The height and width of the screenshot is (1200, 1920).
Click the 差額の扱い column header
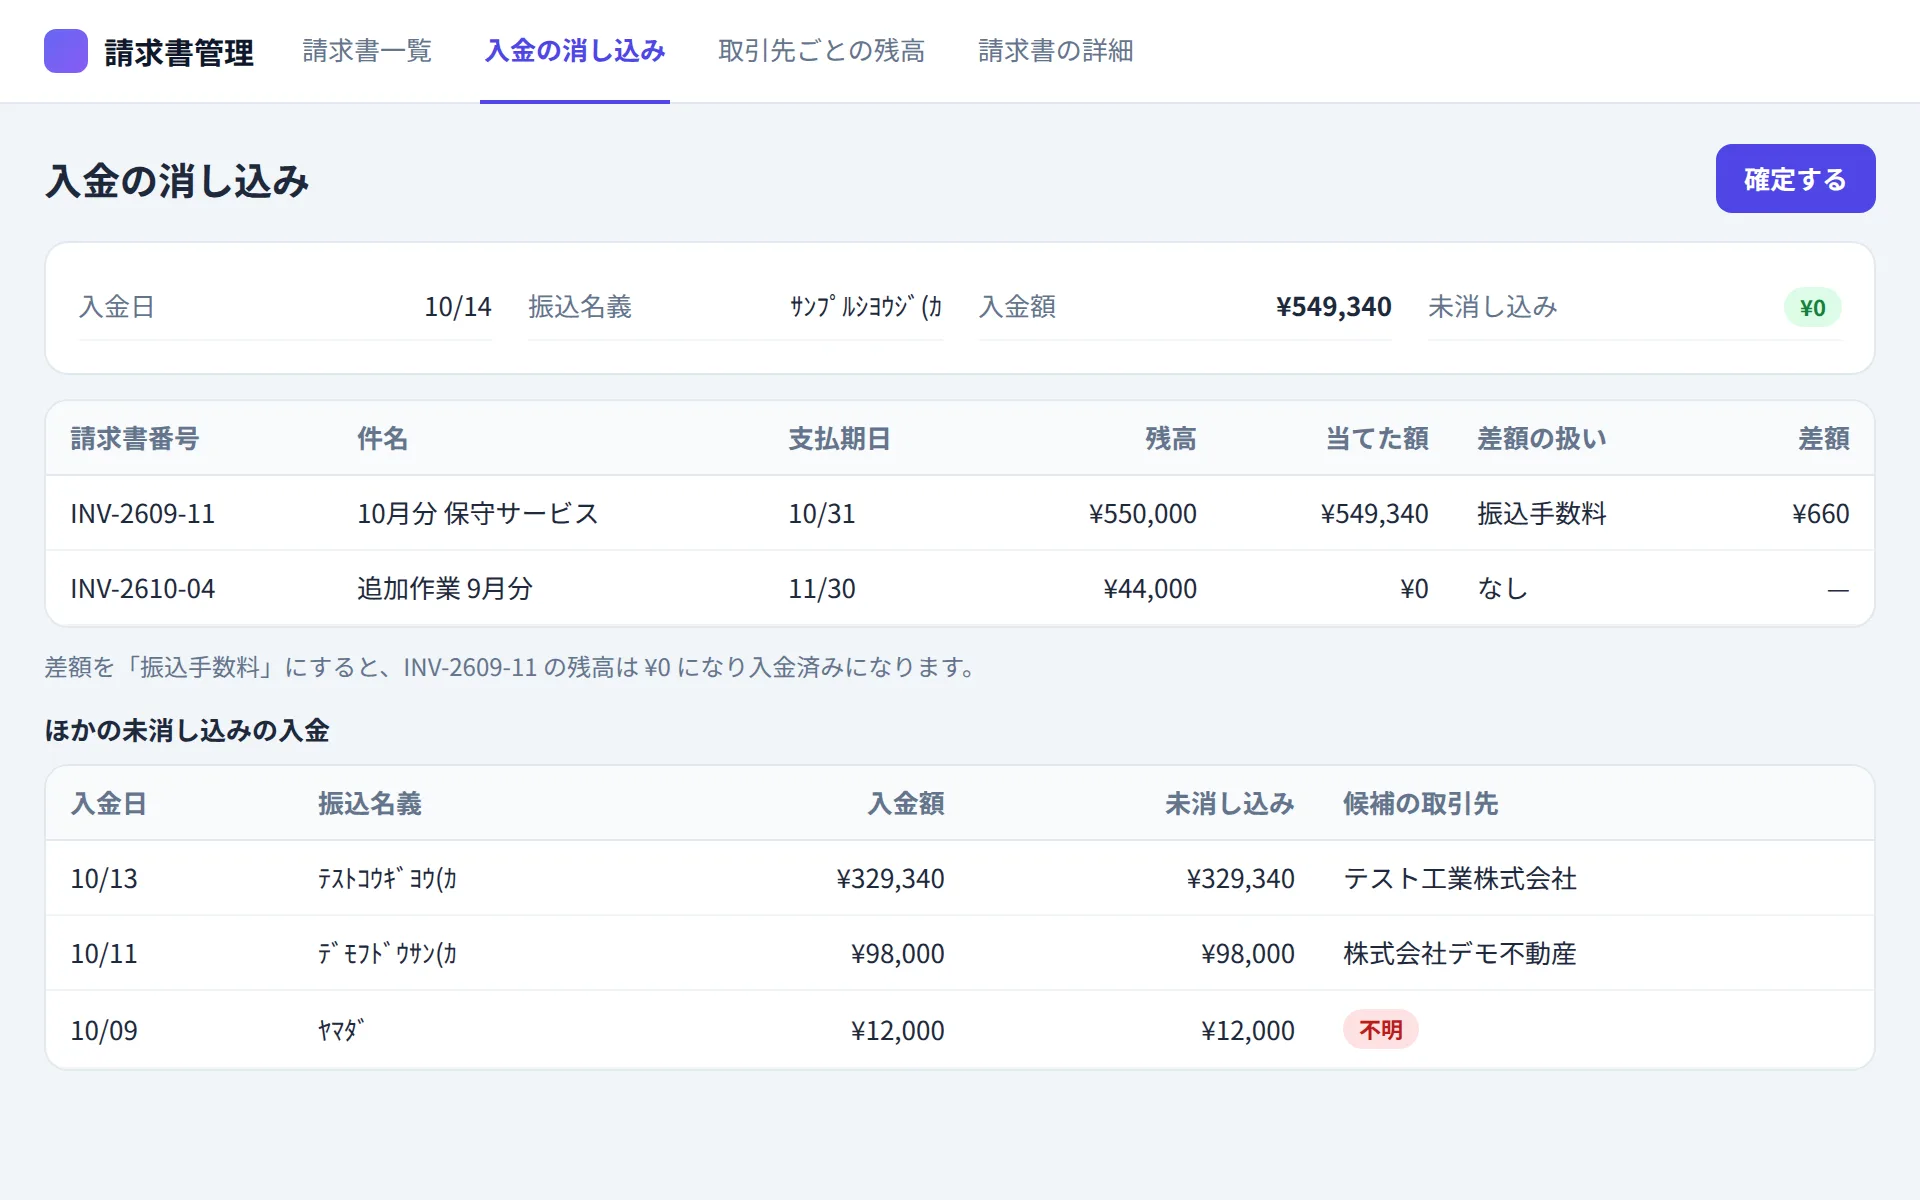[1542, 439]
